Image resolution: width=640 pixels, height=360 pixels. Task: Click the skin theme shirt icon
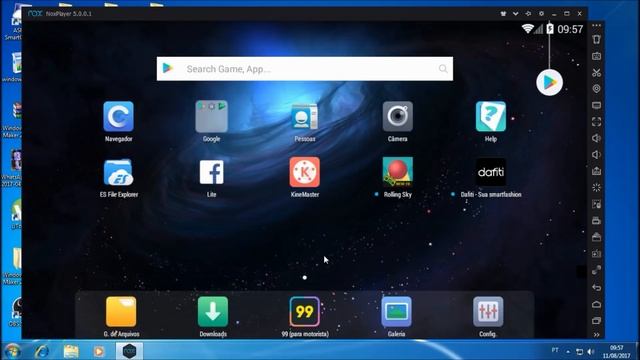click(x=503, y=13)
